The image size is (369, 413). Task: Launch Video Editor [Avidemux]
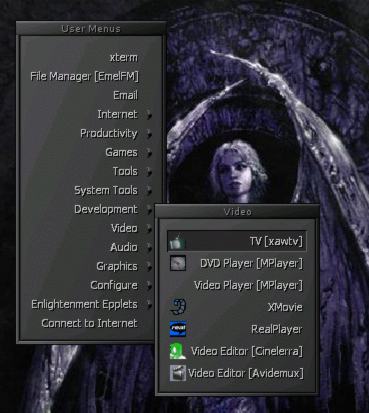(x=246, y=373)
